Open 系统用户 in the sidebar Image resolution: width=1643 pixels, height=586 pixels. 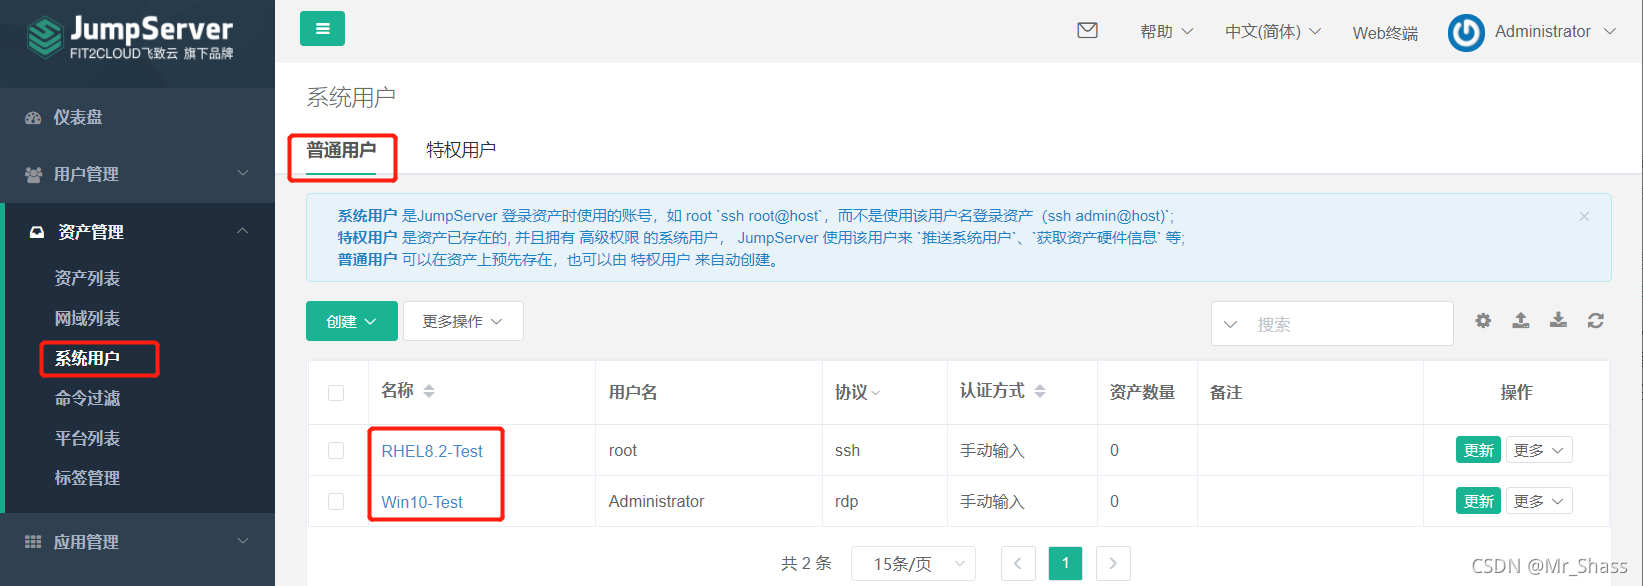click(x=87, y=358)
